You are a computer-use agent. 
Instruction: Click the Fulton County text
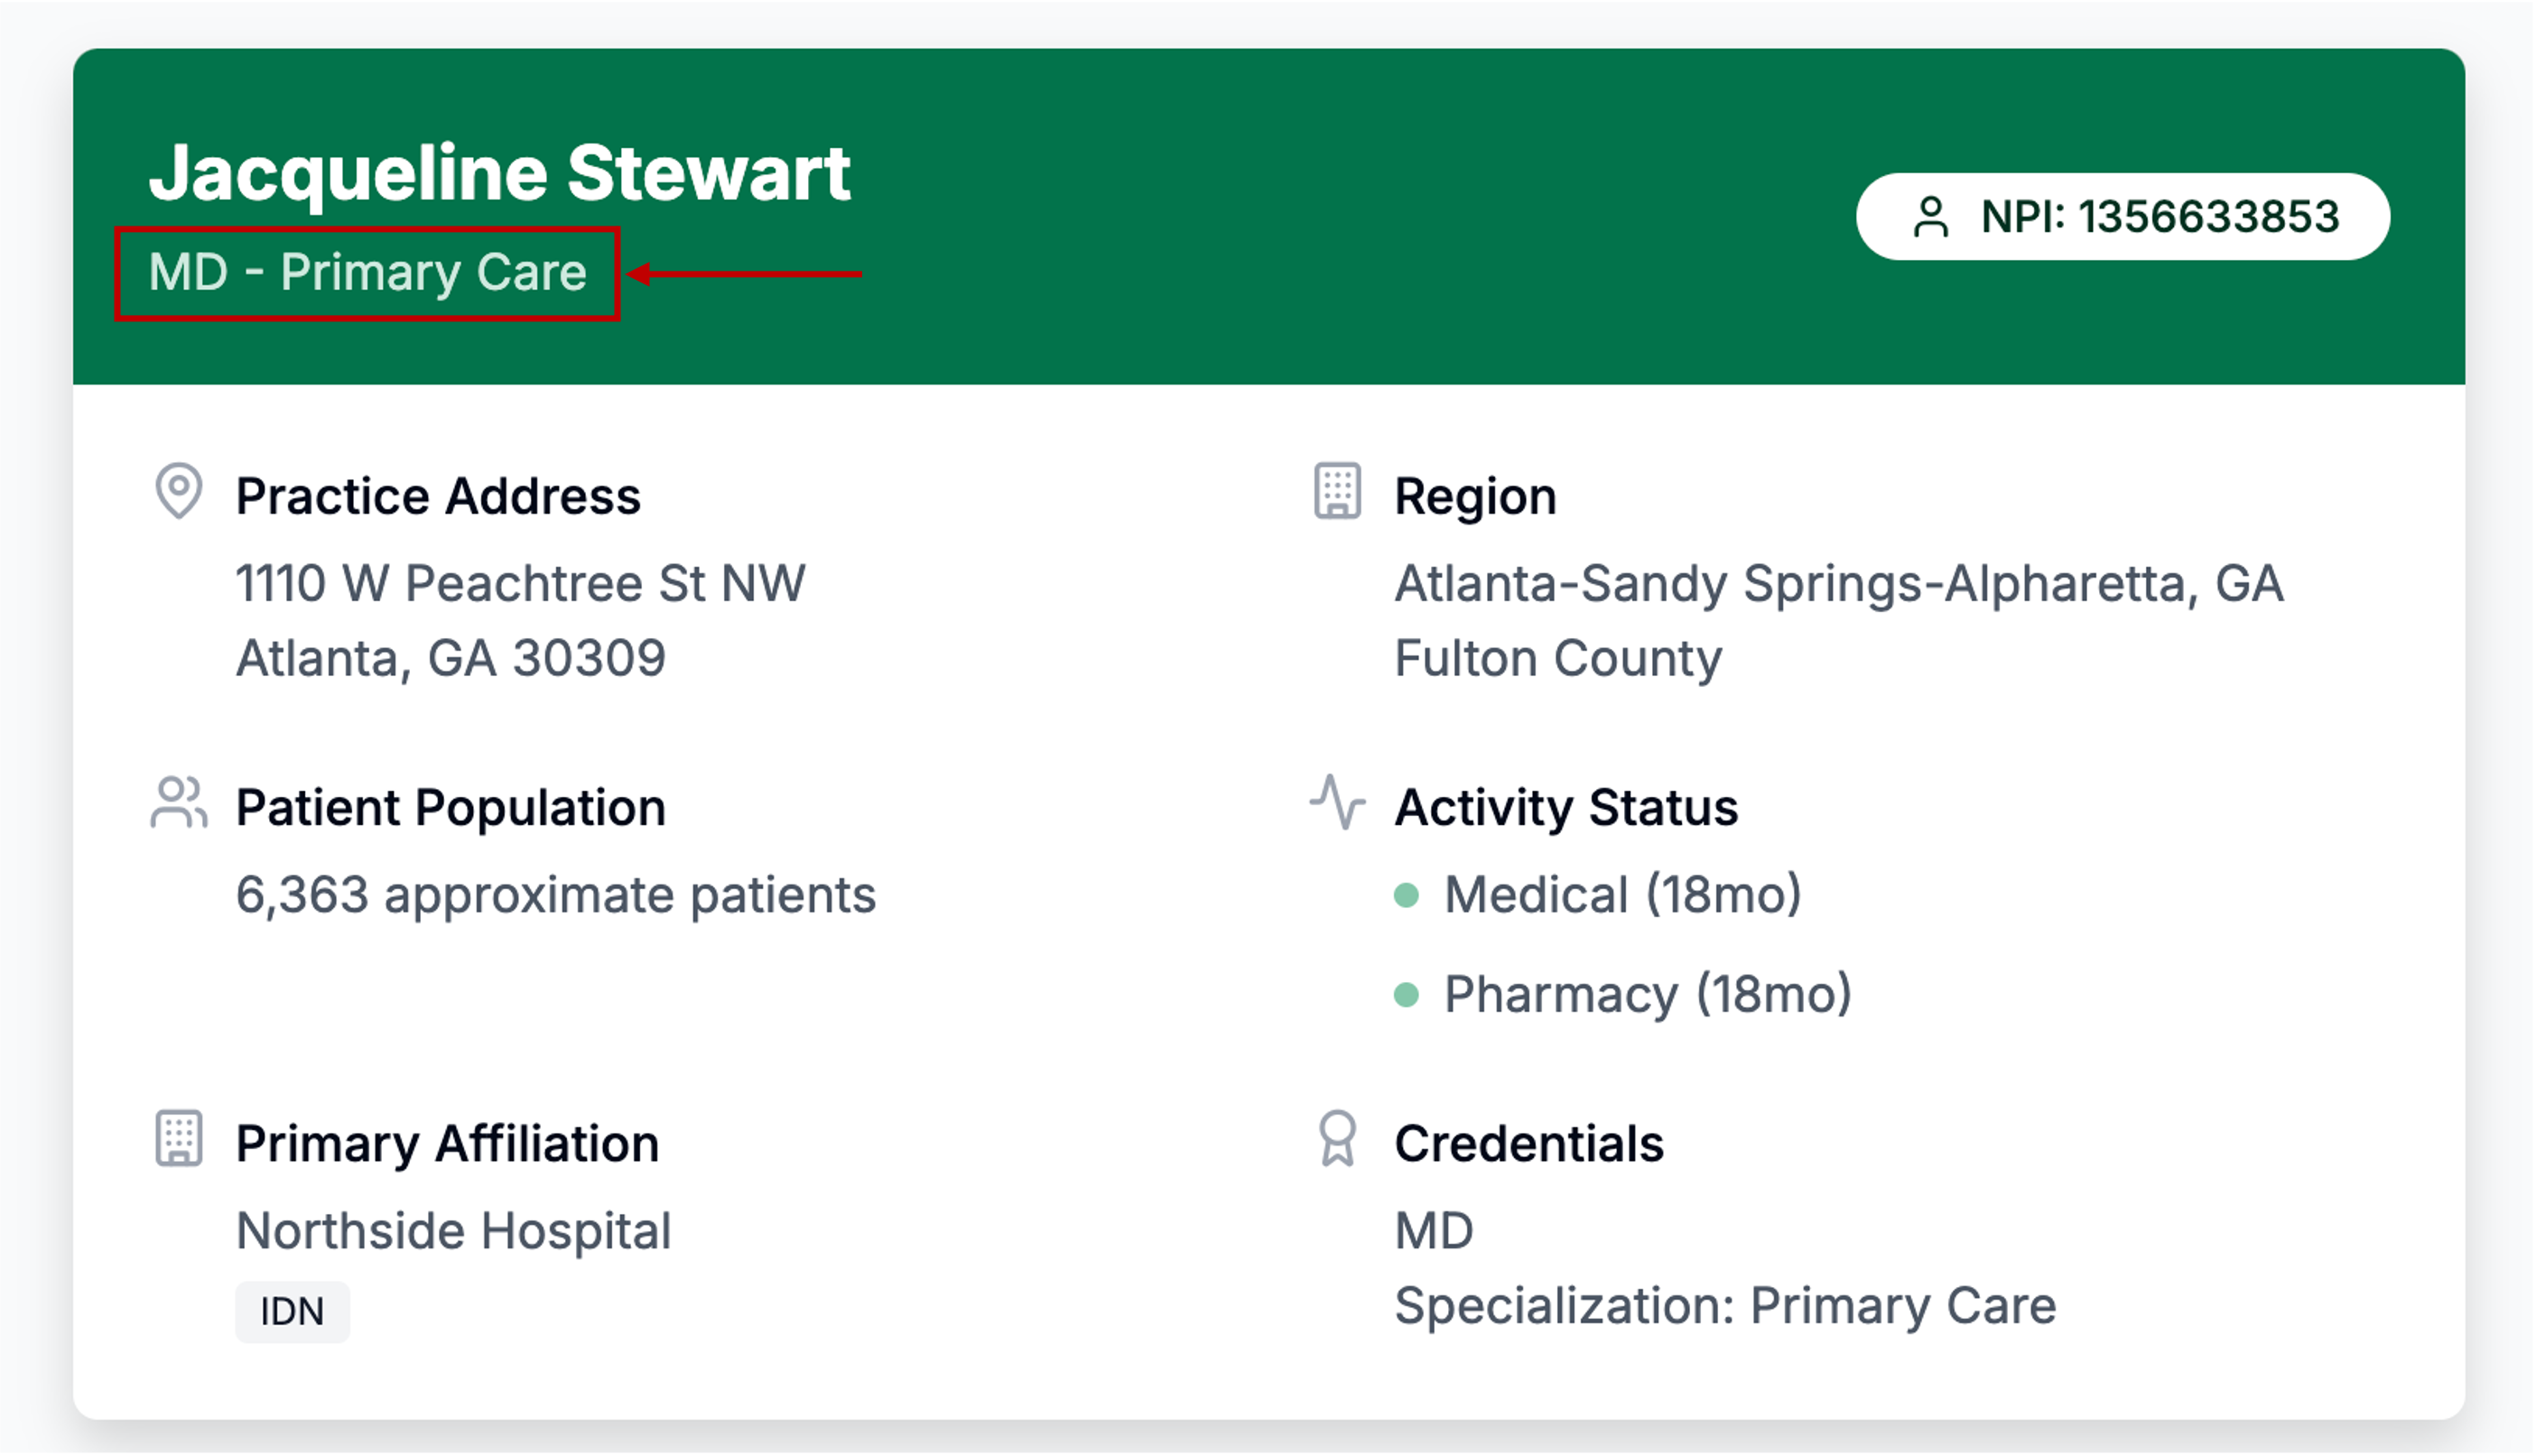pyautogui.click(x=1557, y=659)
